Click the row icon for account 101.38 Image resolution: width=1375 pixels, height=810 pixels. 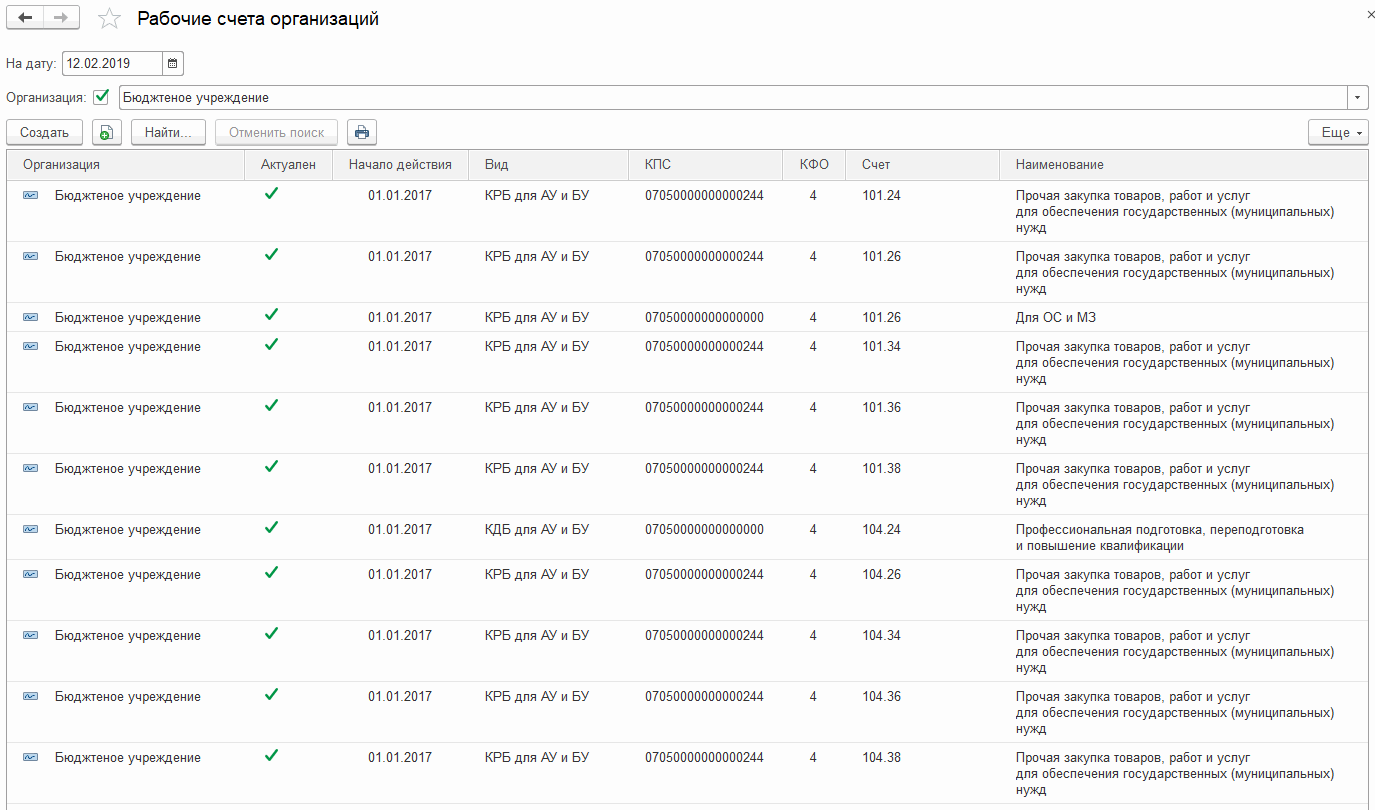(x=31, y=469)
